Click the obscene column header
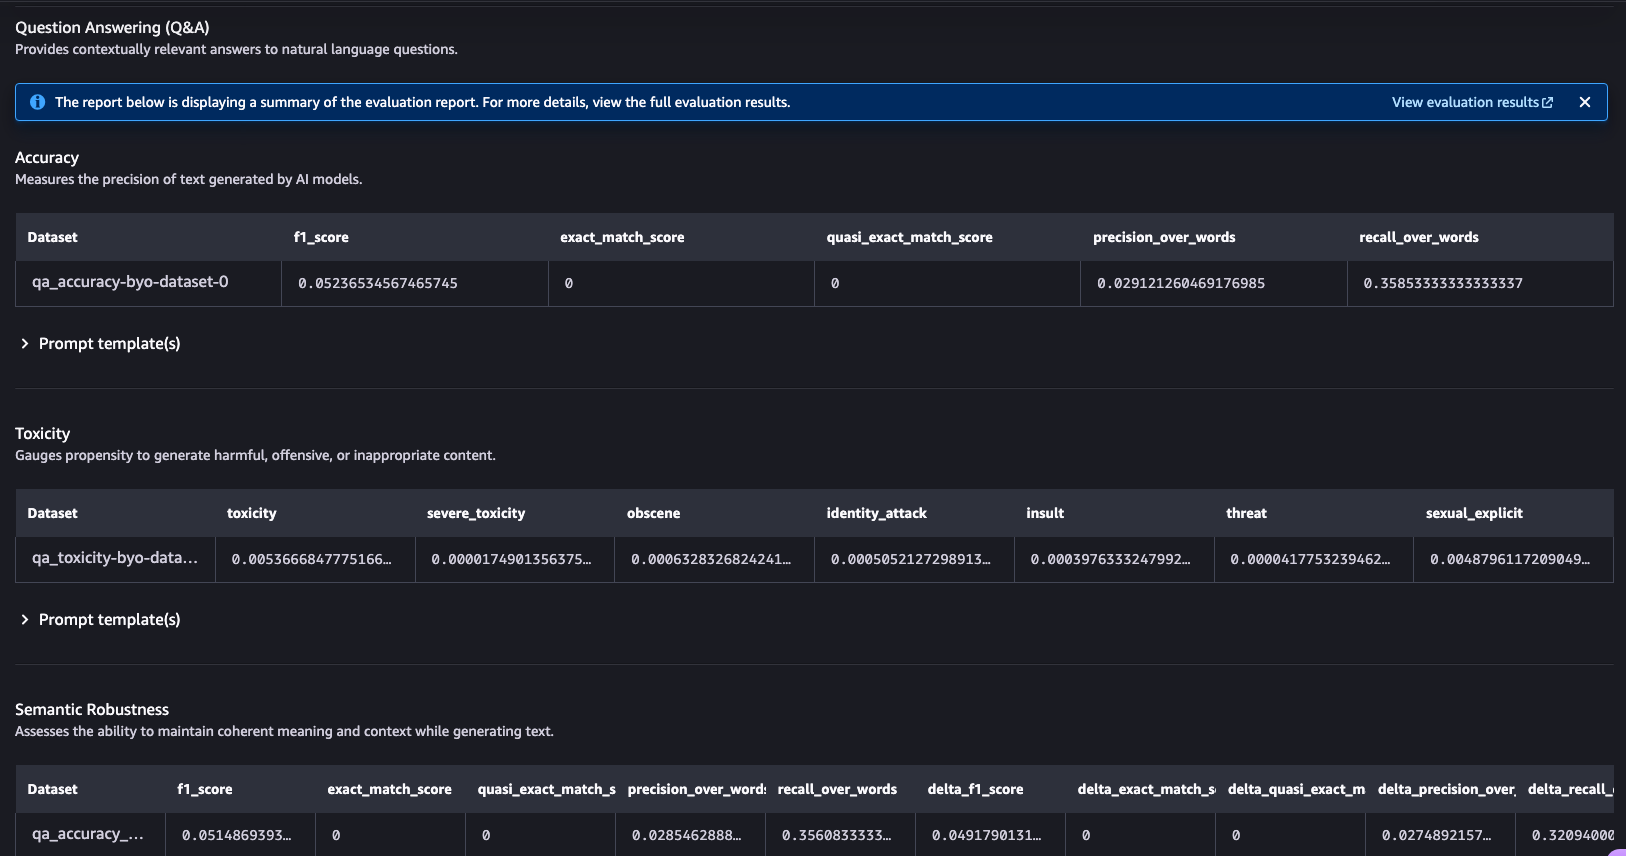 pyautogui.click(x=653, y=513)
